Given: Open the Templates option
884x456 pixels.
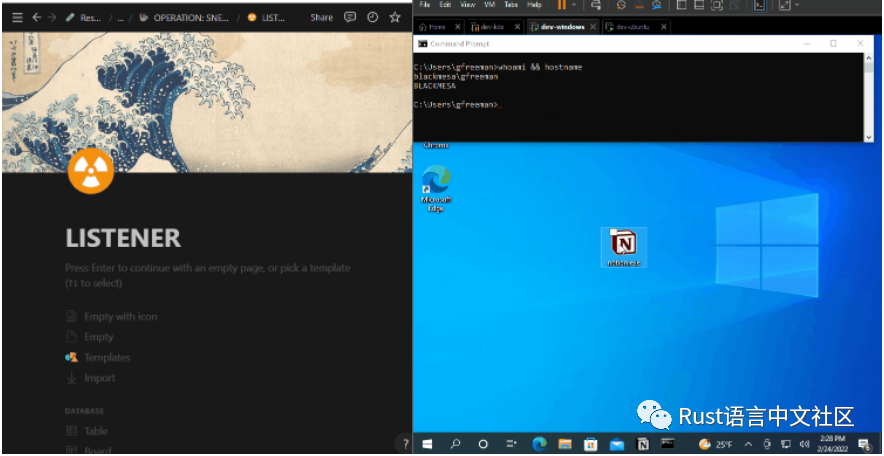Looking at the screenshot, I should (98, 357).
